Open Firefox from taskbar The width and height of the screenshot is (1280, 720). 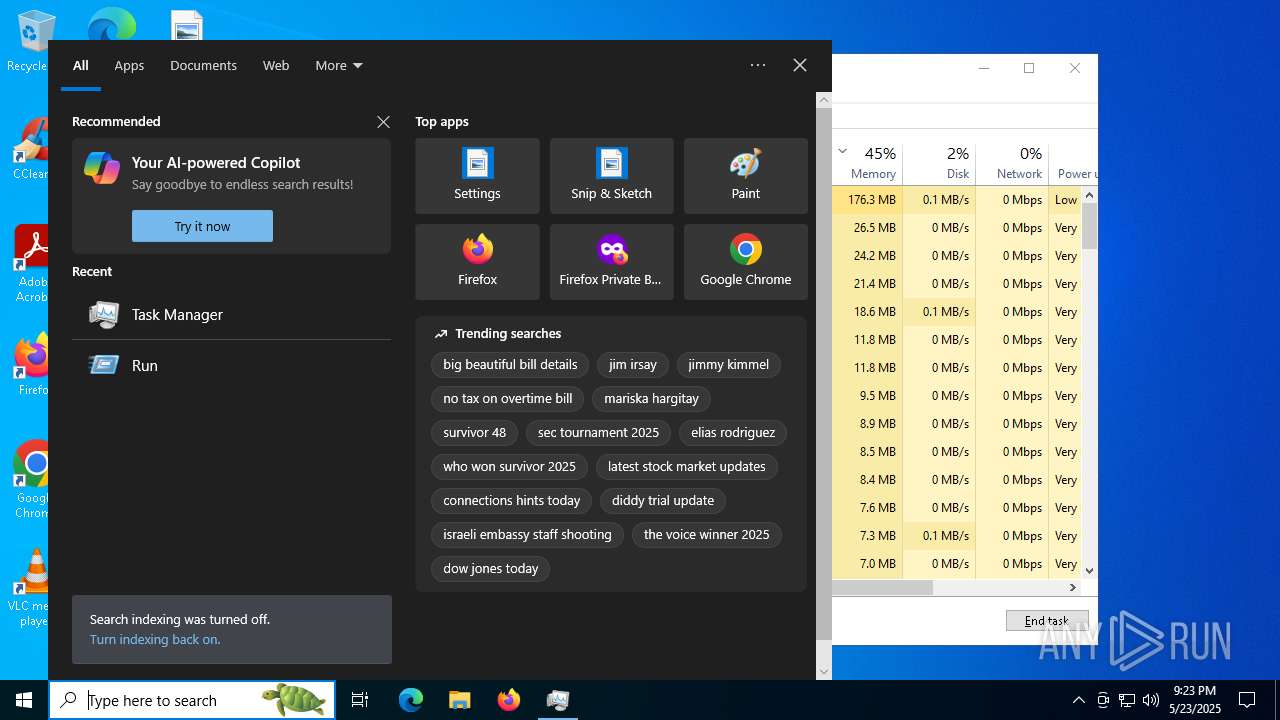508,700
